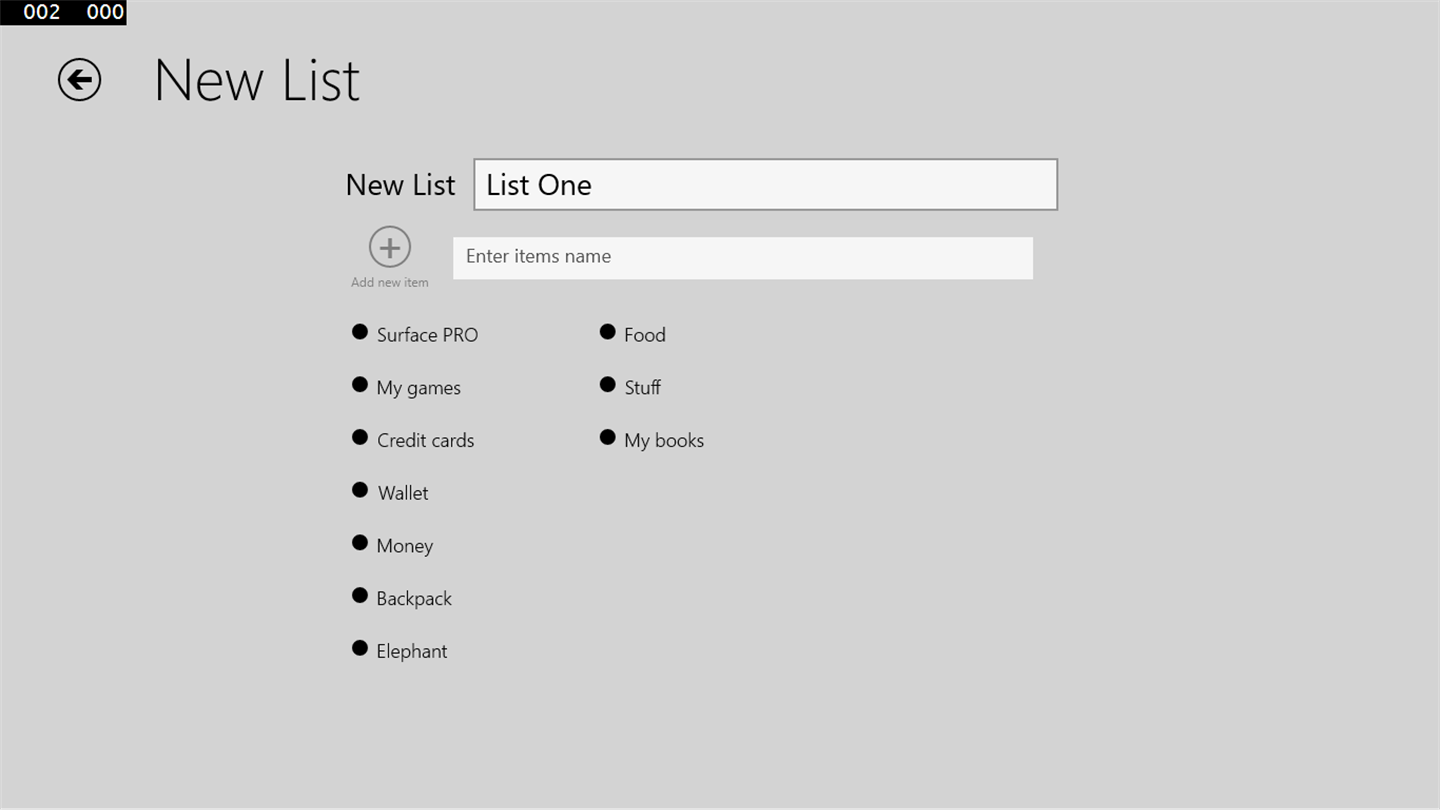Click the back arrow icon
1440x810 pixels.
[79, 80]
